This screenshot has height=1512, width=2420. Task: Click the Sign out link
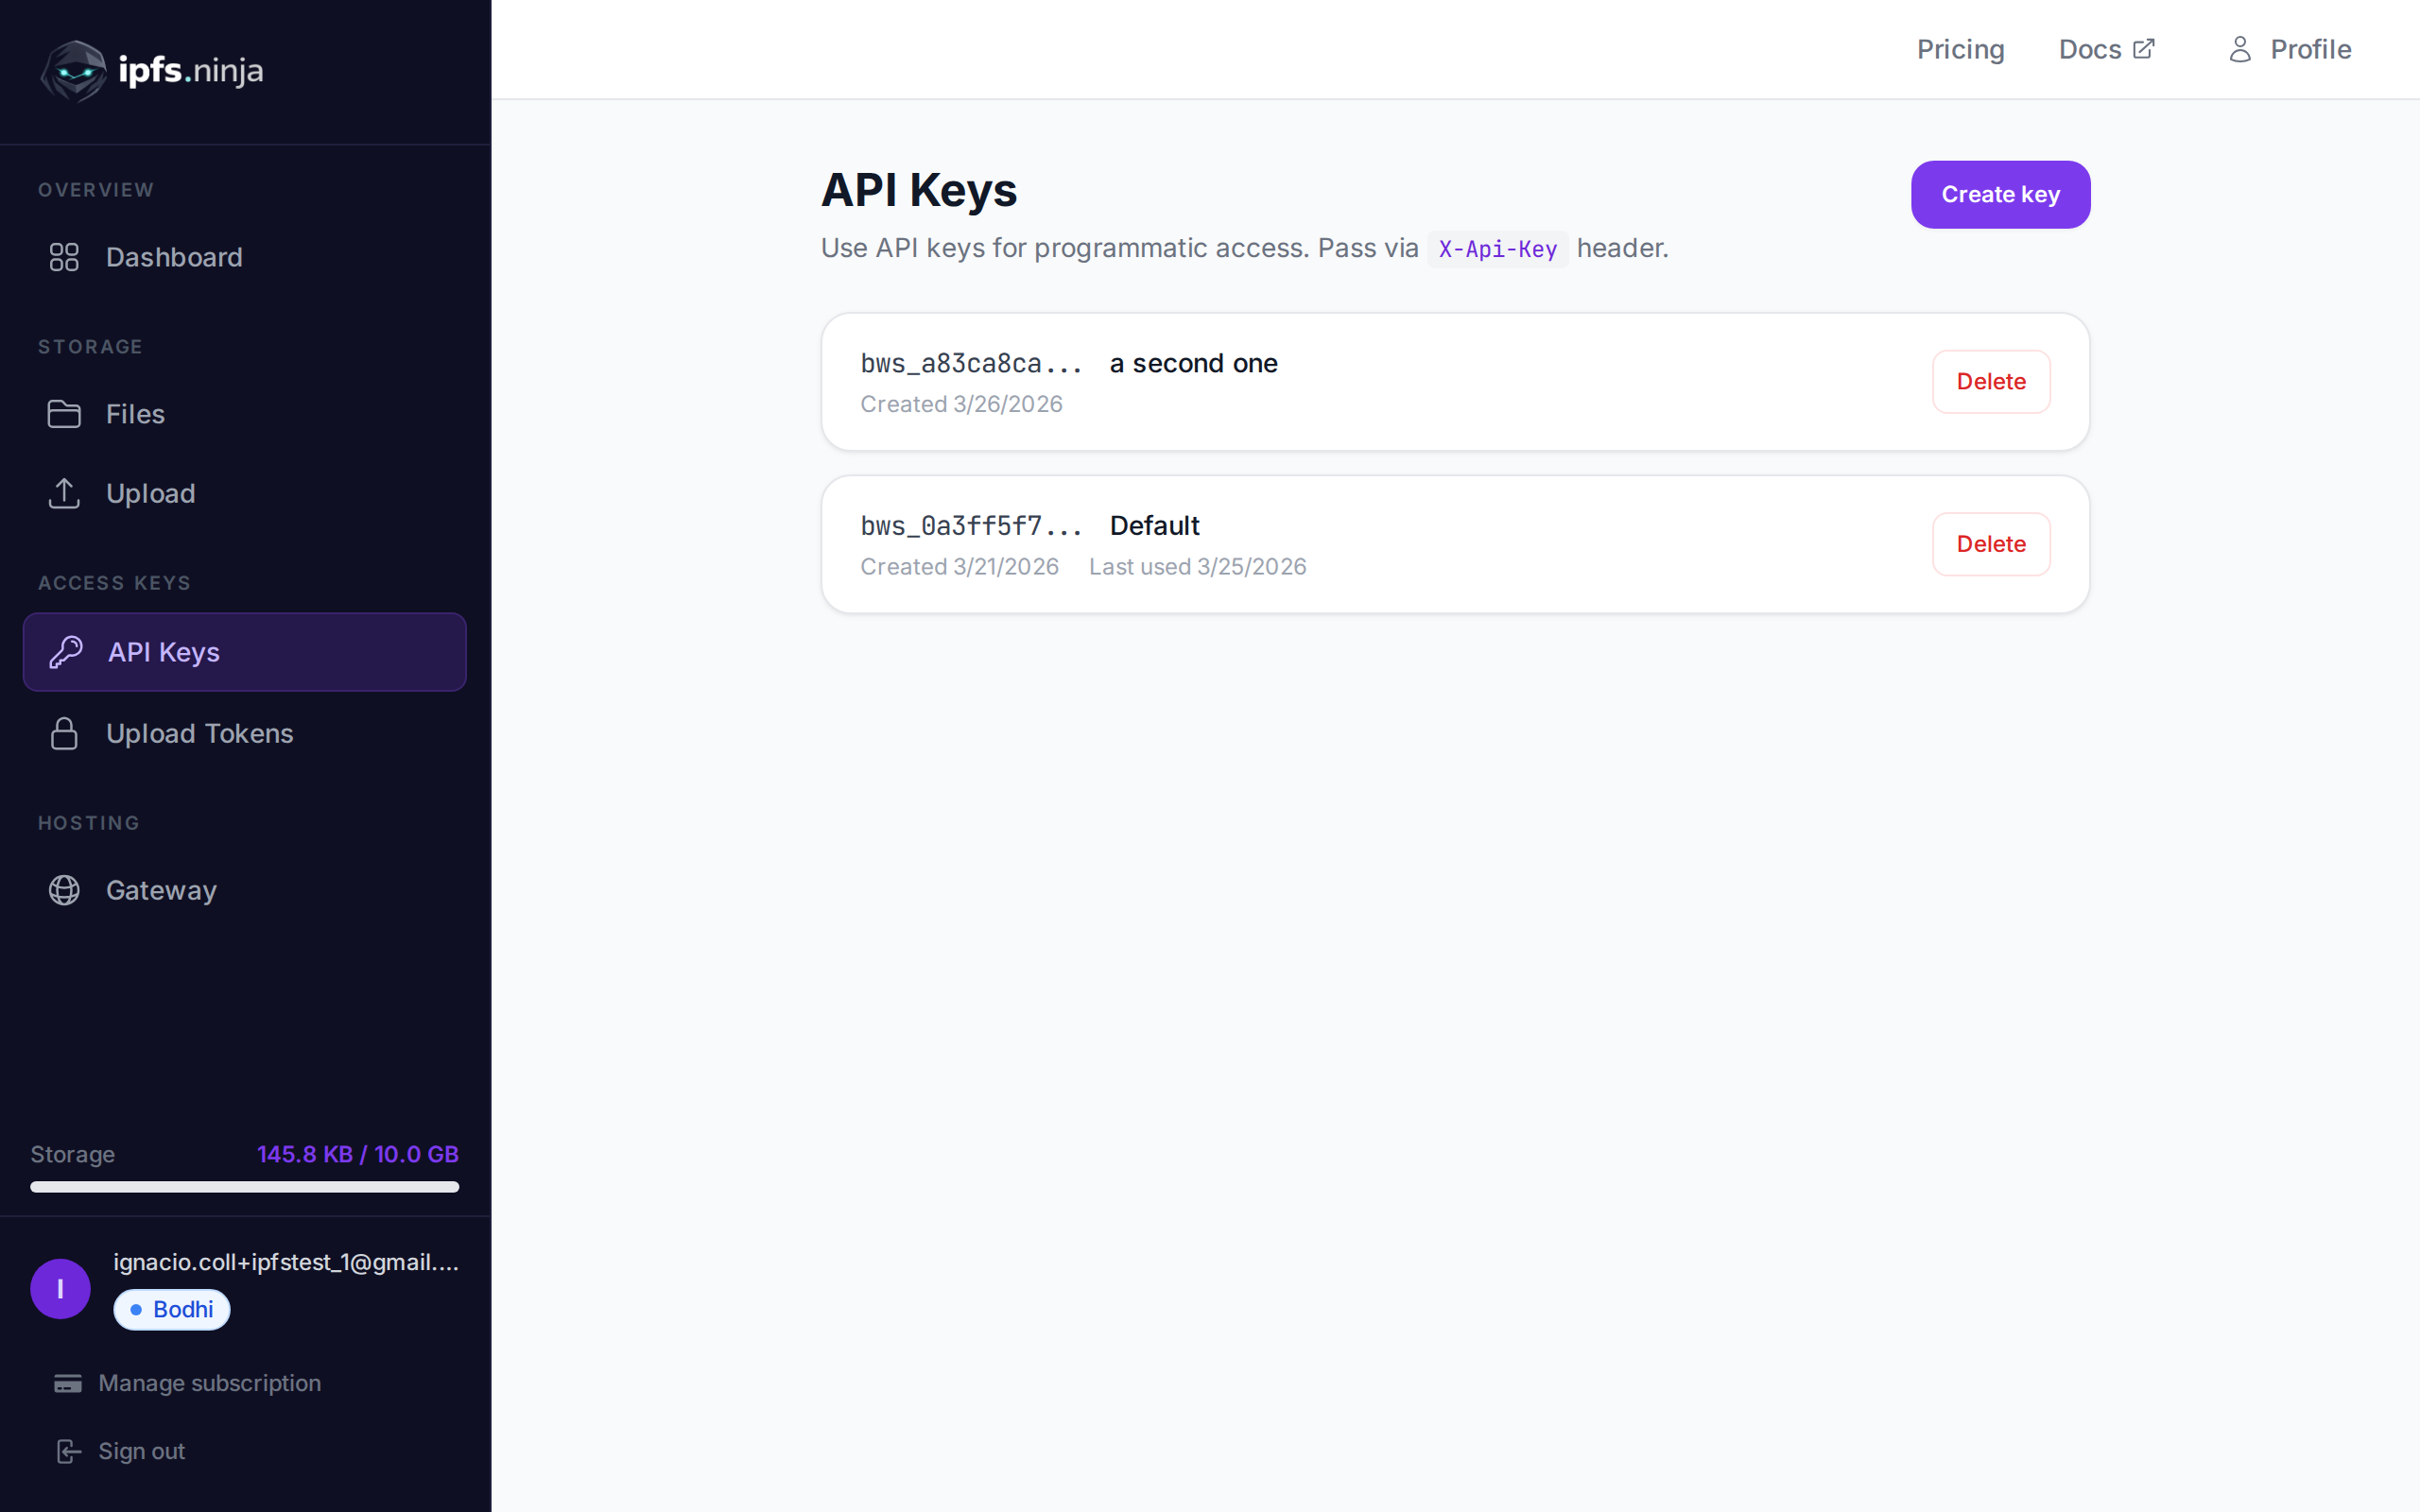click(x=141, y=1450)
